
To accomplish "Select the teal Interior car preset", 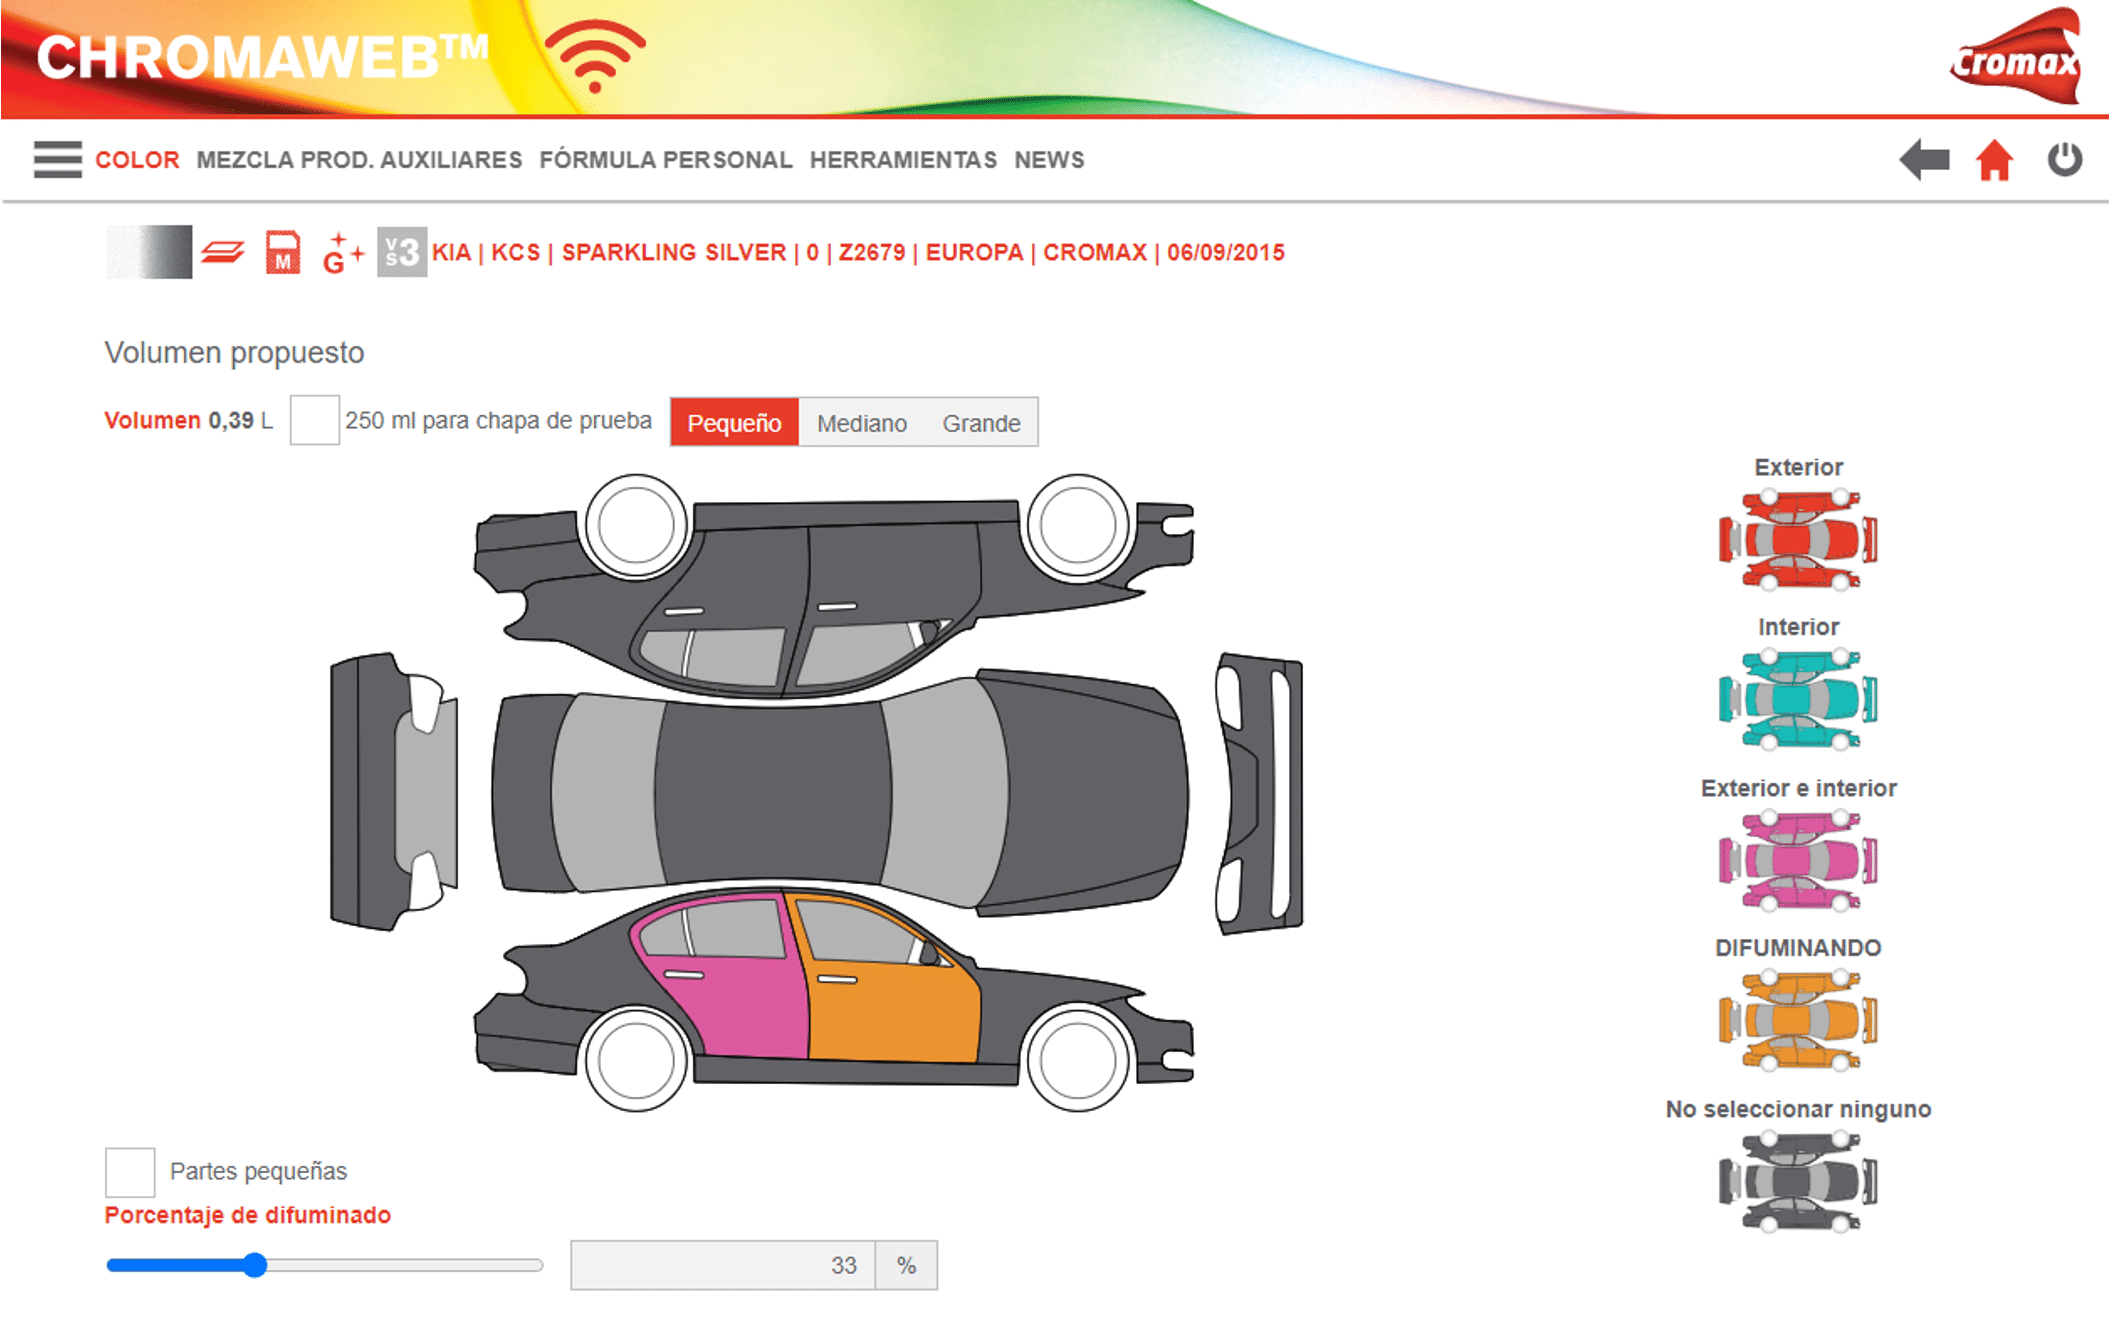I will (x=1798, y=700).
